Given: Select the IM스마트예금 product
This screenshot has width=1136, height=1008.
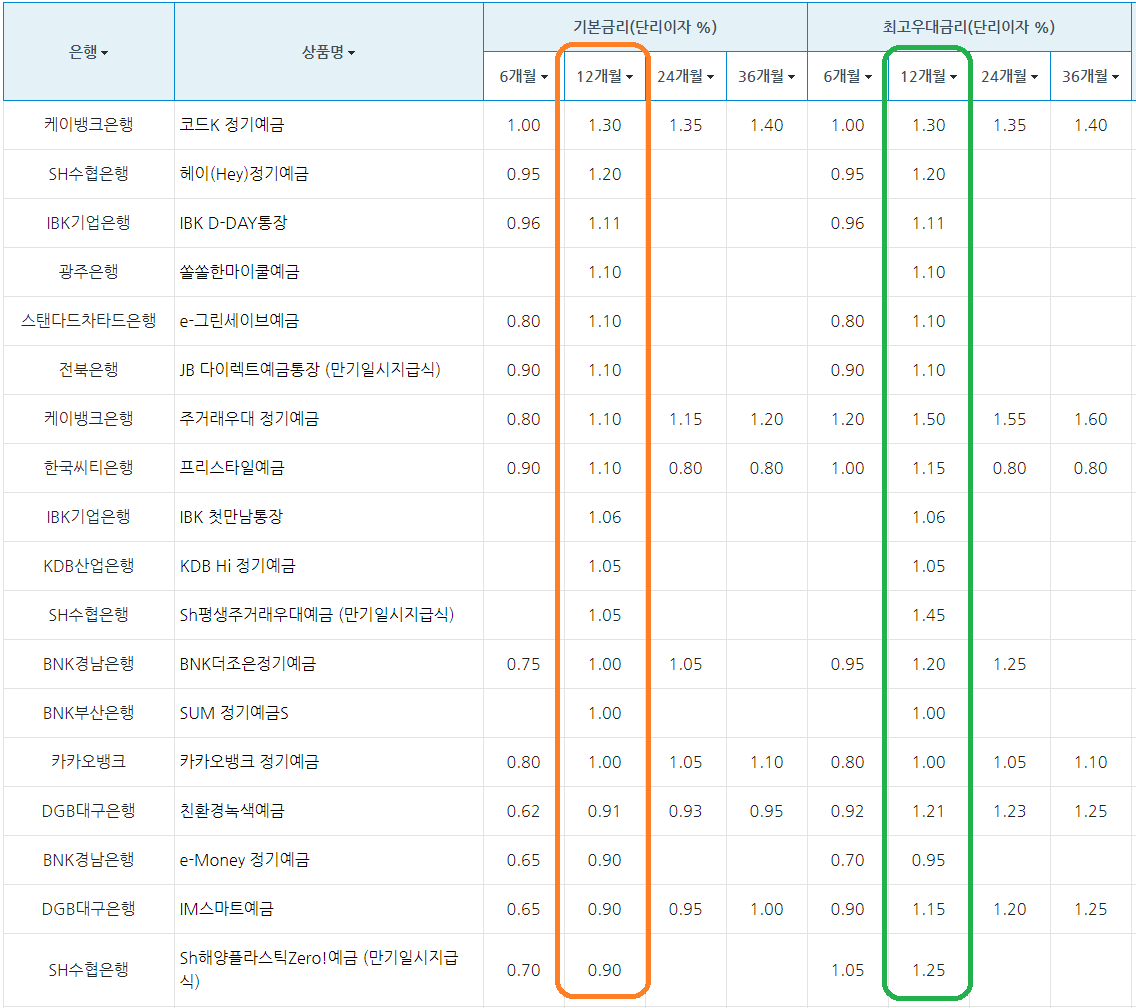Looking at the screenshot, I should click(227, 909).
